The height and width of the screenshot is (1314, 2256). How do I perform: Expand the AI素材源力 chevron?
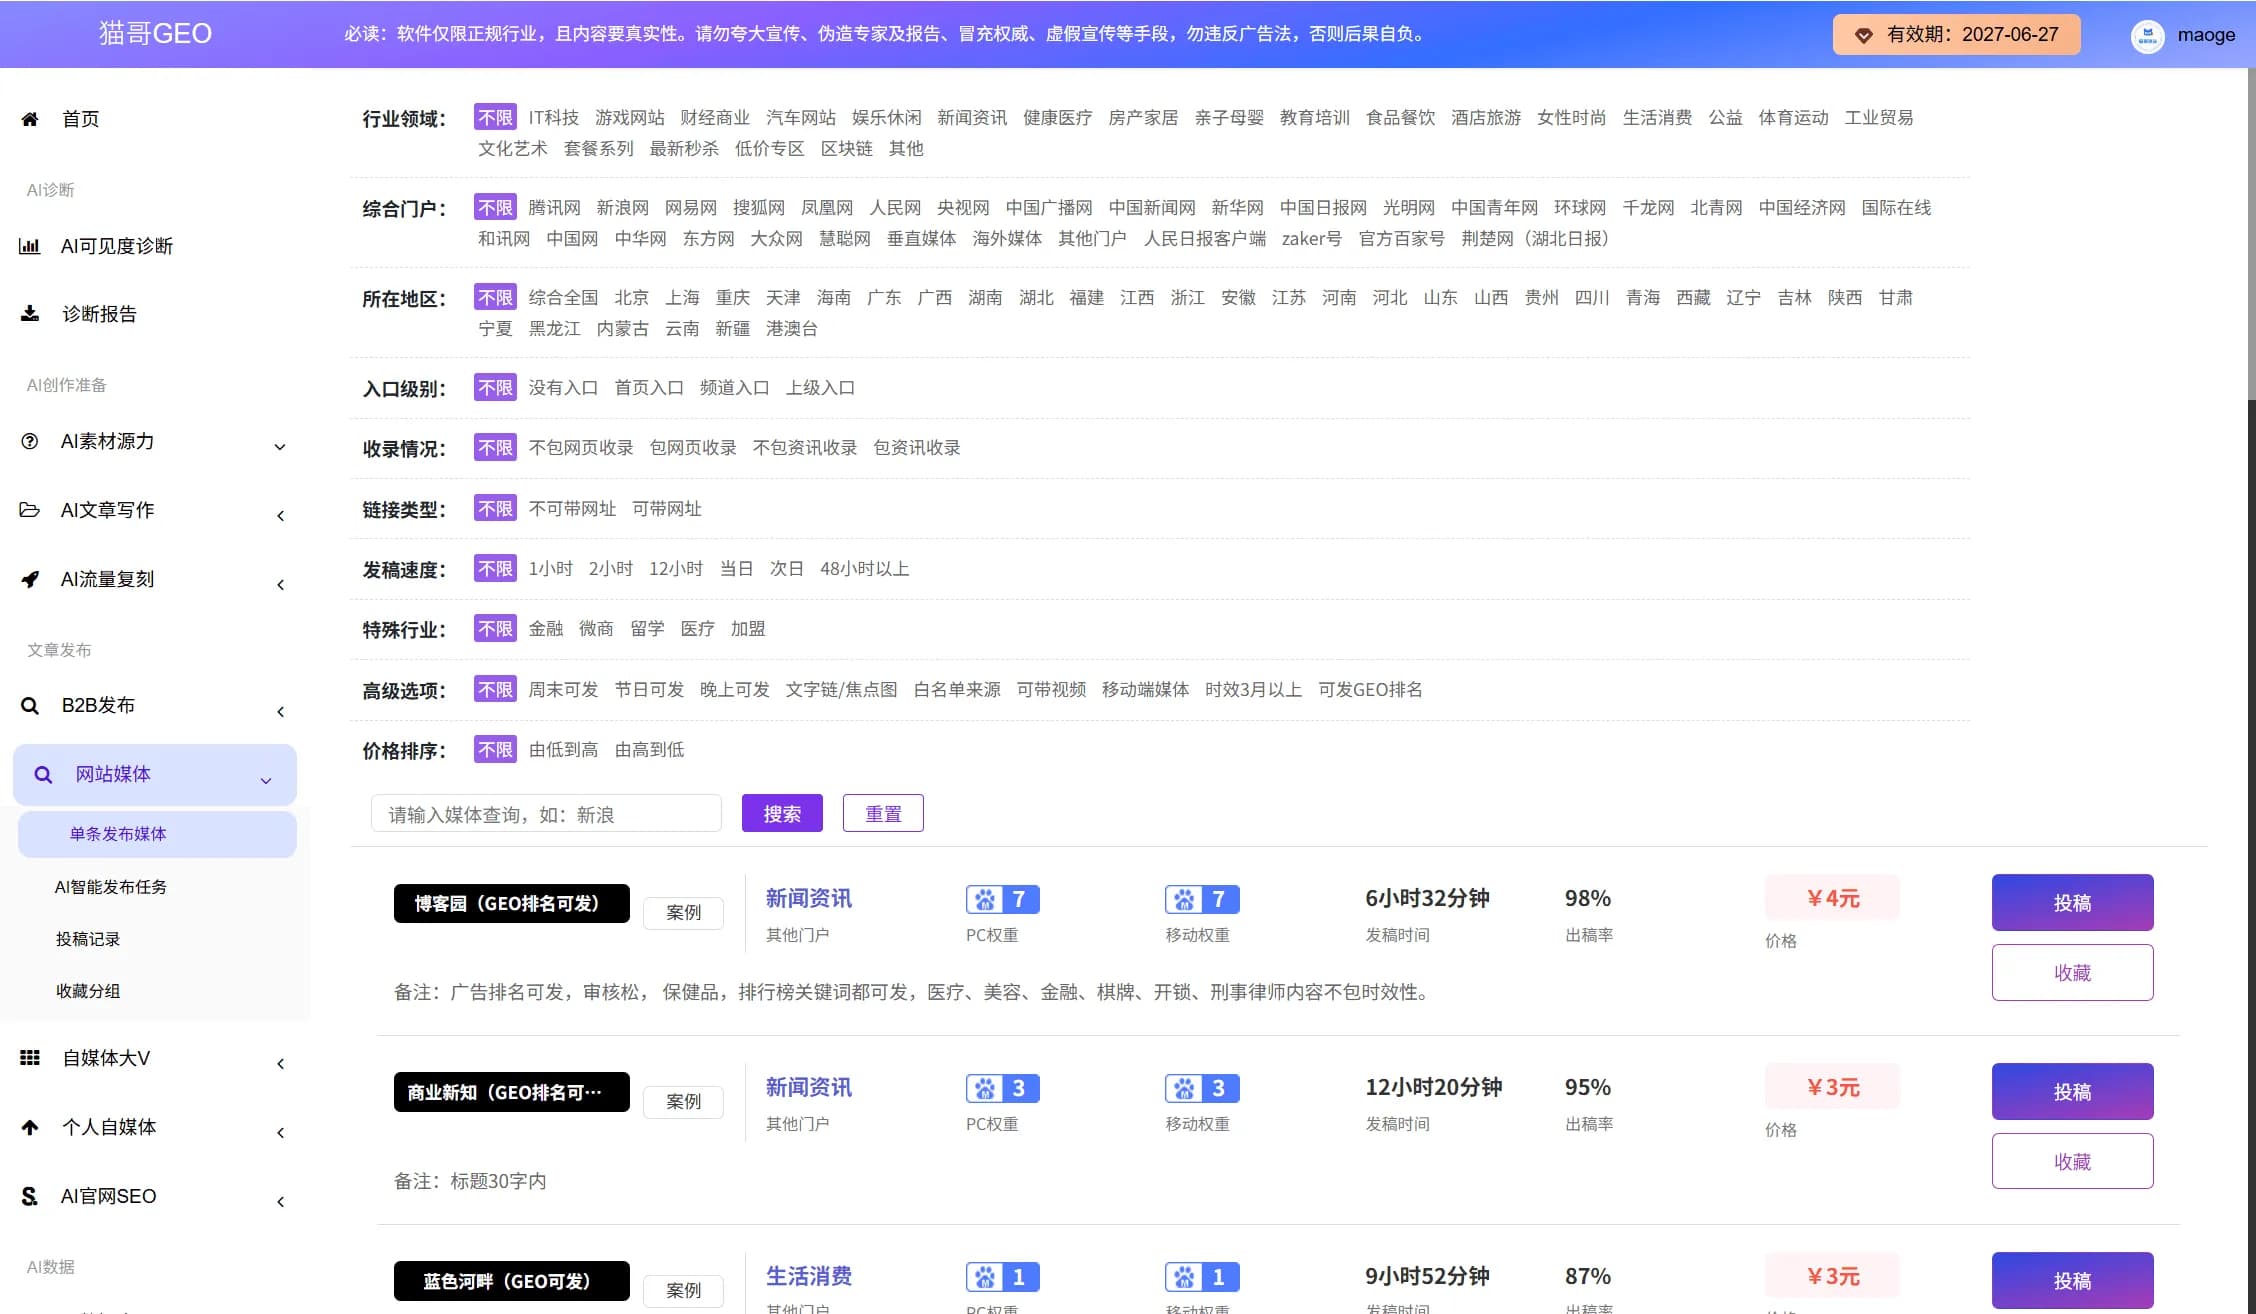click(280, 447)
